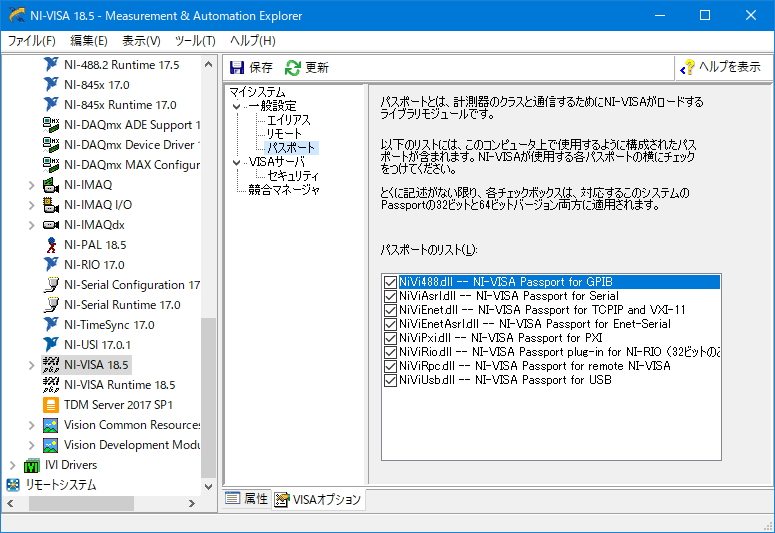The image size is (775, 533).
Task: Expand the Vision Common Resources node
Action: click(32, 425)
